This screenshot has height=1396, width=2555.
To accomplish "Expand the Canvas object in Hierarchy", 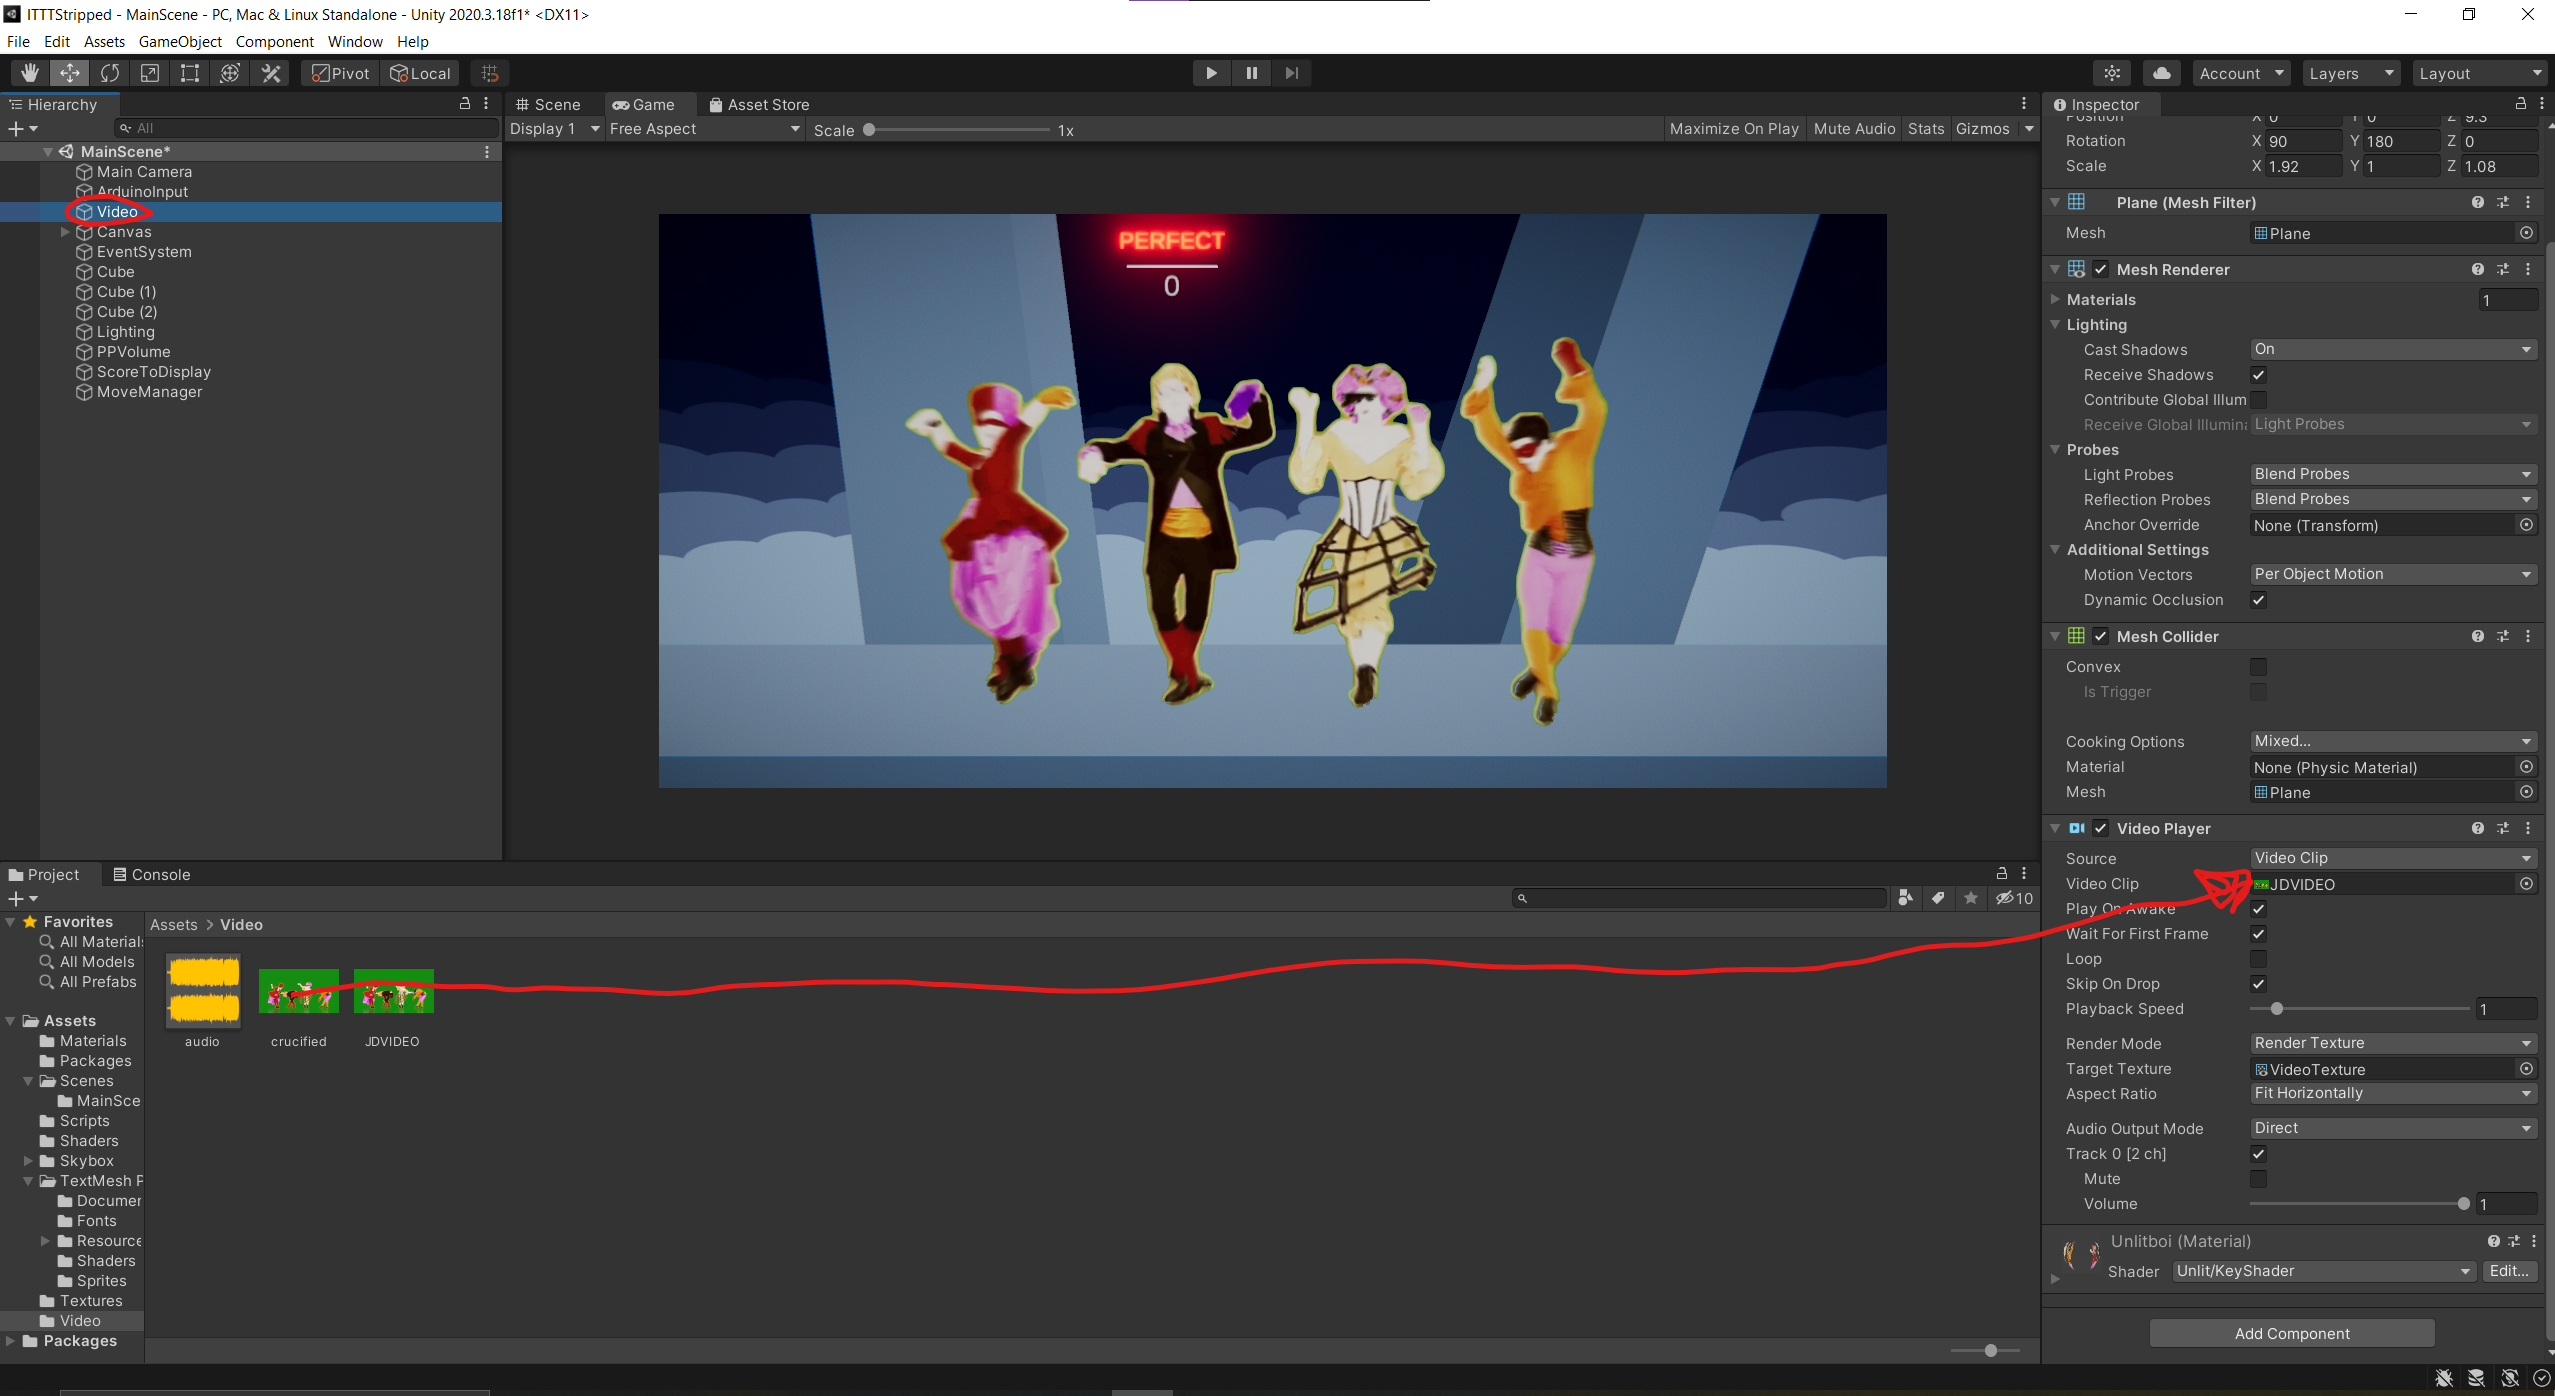I will pos(64,231).
